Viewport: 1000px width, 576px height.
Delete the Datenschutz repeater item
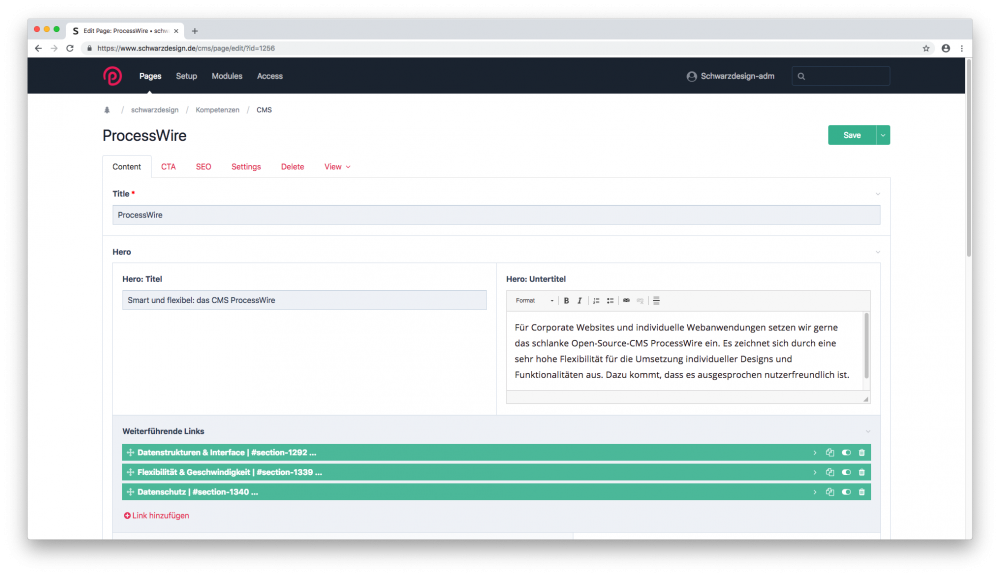click(x=861, y=491)
